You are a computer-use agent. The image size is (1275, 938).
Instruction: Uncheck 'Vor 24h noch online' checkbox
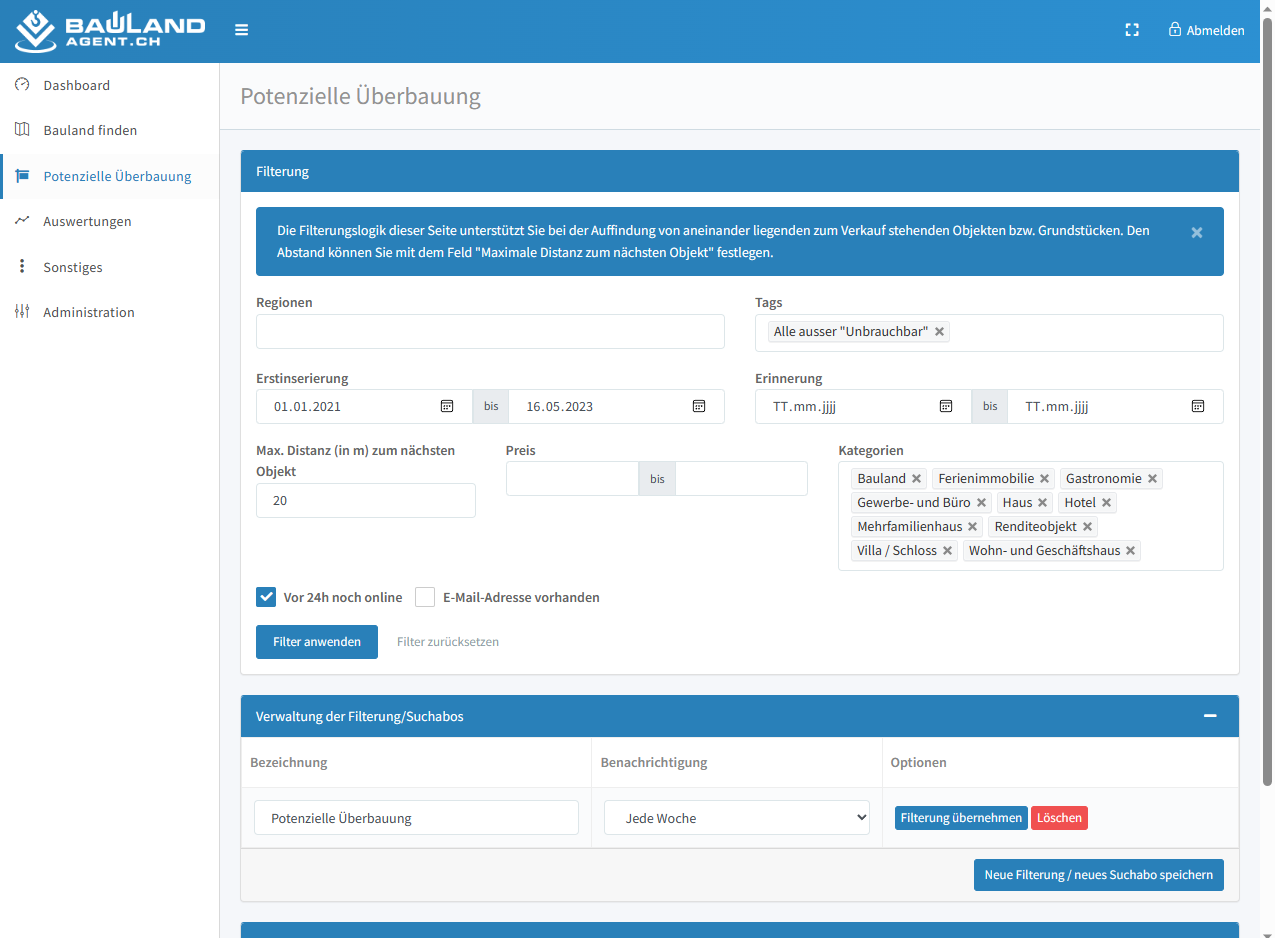point(266,597)
